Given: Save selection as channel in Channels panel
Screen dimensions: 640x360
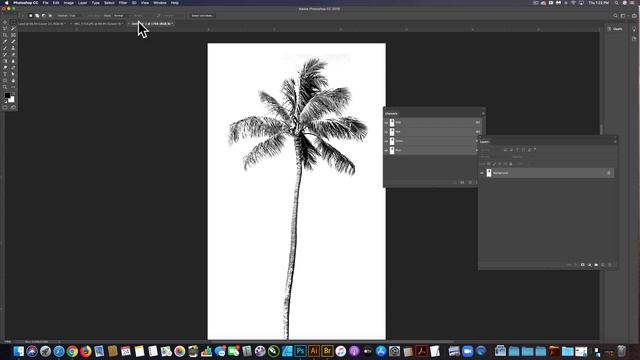Looking at the screenshot, I should pos(462,182).
